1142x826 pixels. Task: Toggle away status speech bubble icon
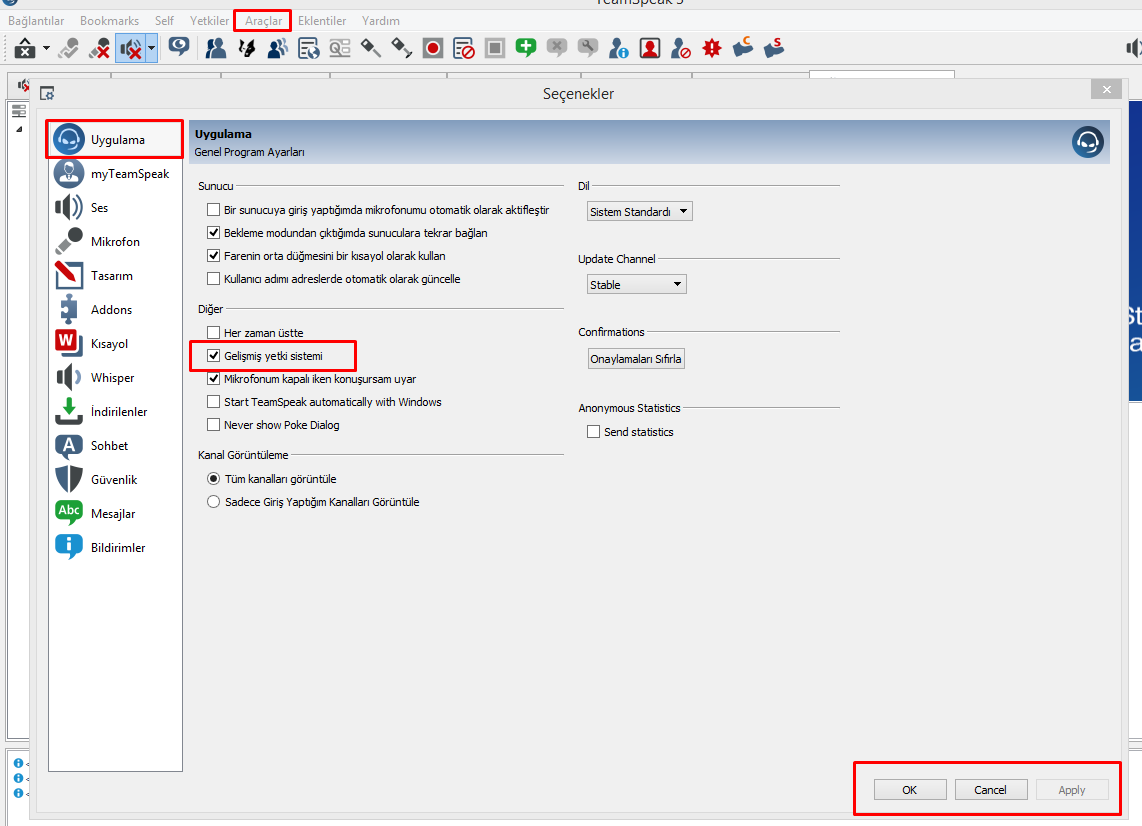tap(178, 47)
